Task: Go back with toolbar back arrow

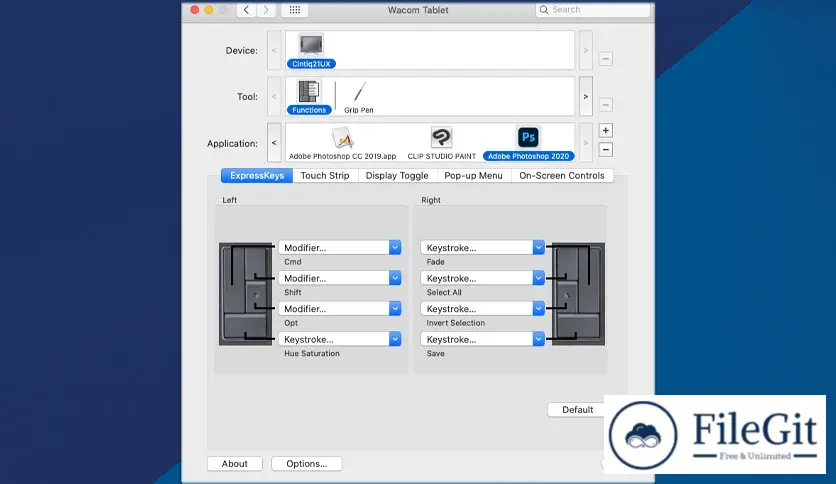Action: pyautogui.click(x=246, y=10)
